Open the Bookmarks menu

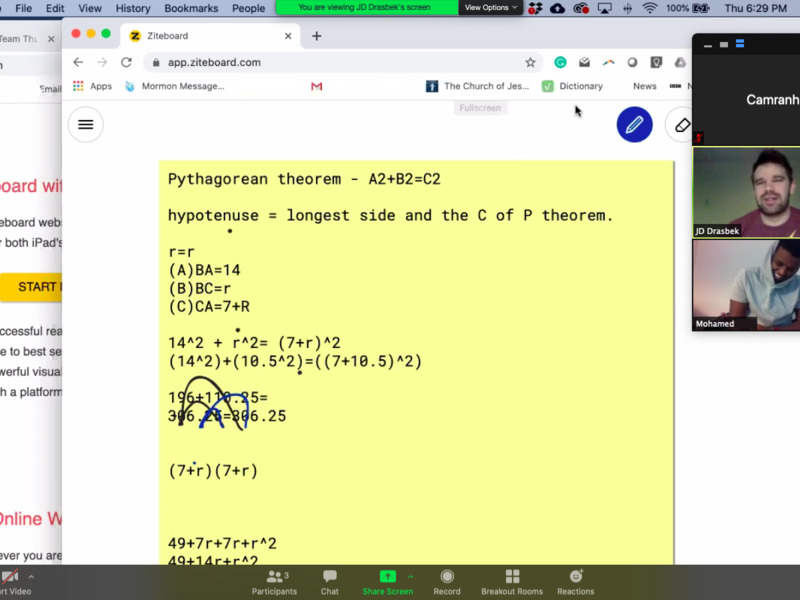pyautogui.click(x=191, y=8)
